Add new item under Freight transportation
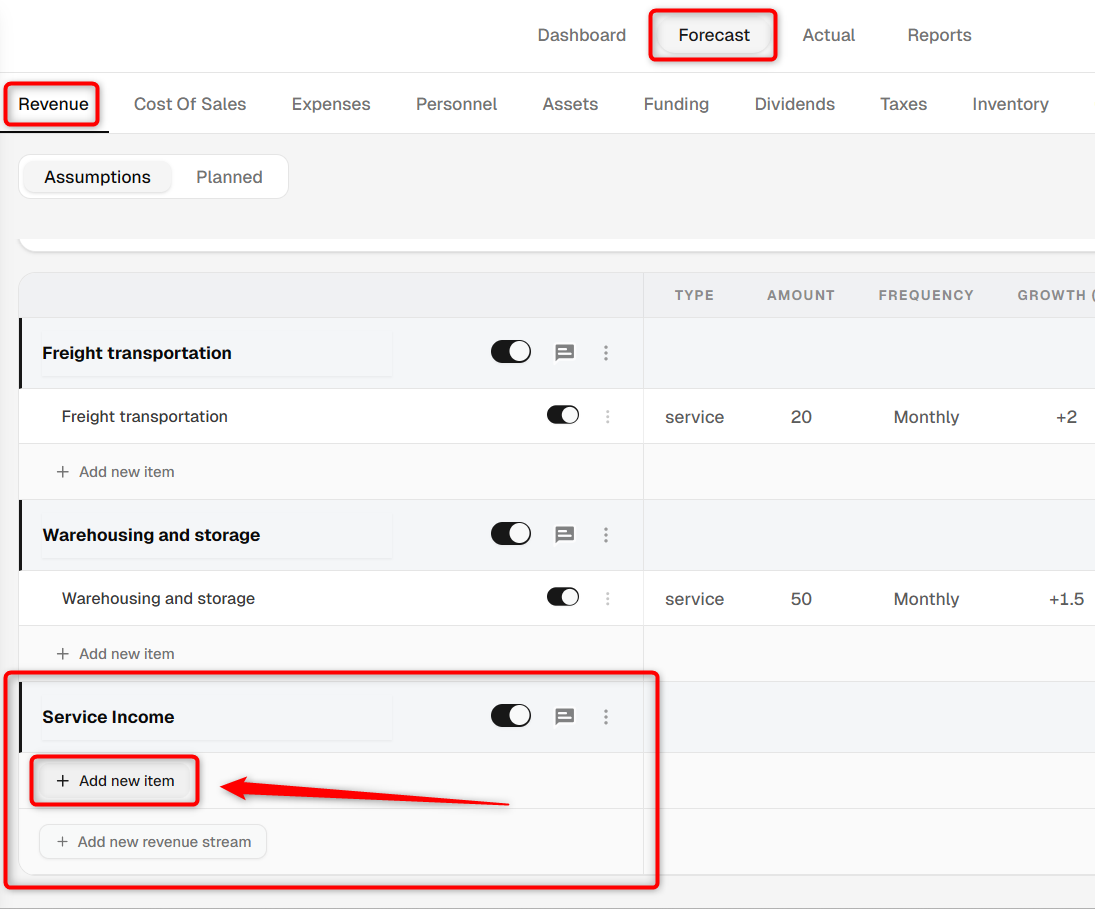Image resolution: width=1095 pixels, height=909 pixels. coord(115,472)
